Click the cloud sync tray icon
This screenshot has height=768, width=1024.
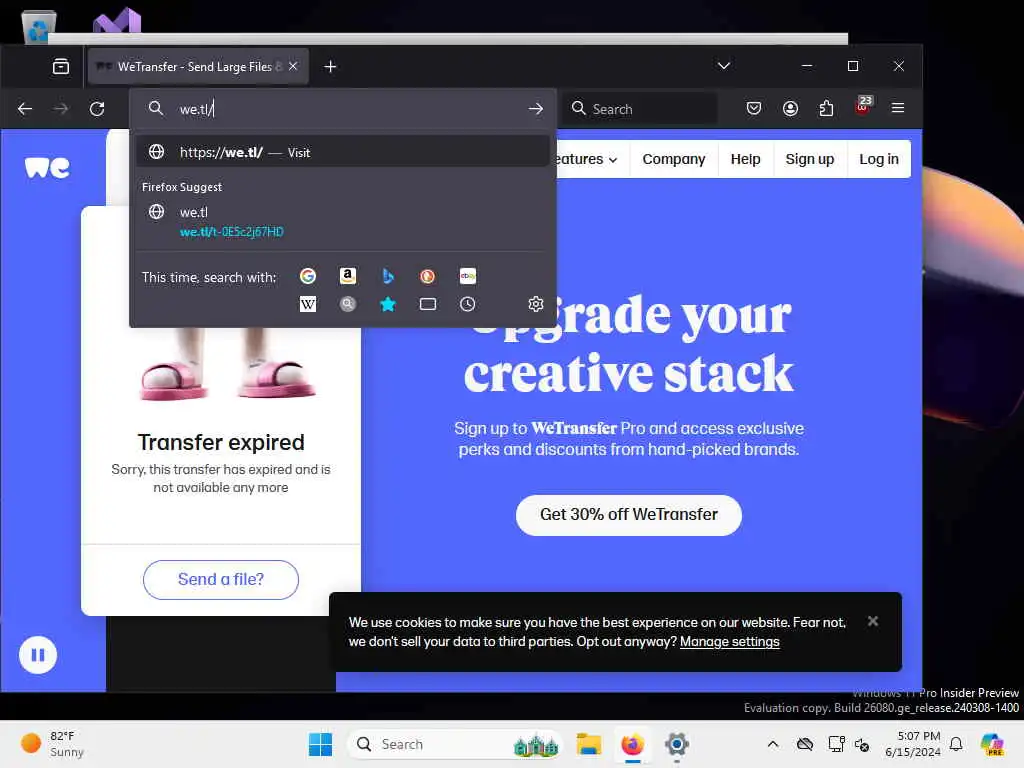(x=805, y=744)
